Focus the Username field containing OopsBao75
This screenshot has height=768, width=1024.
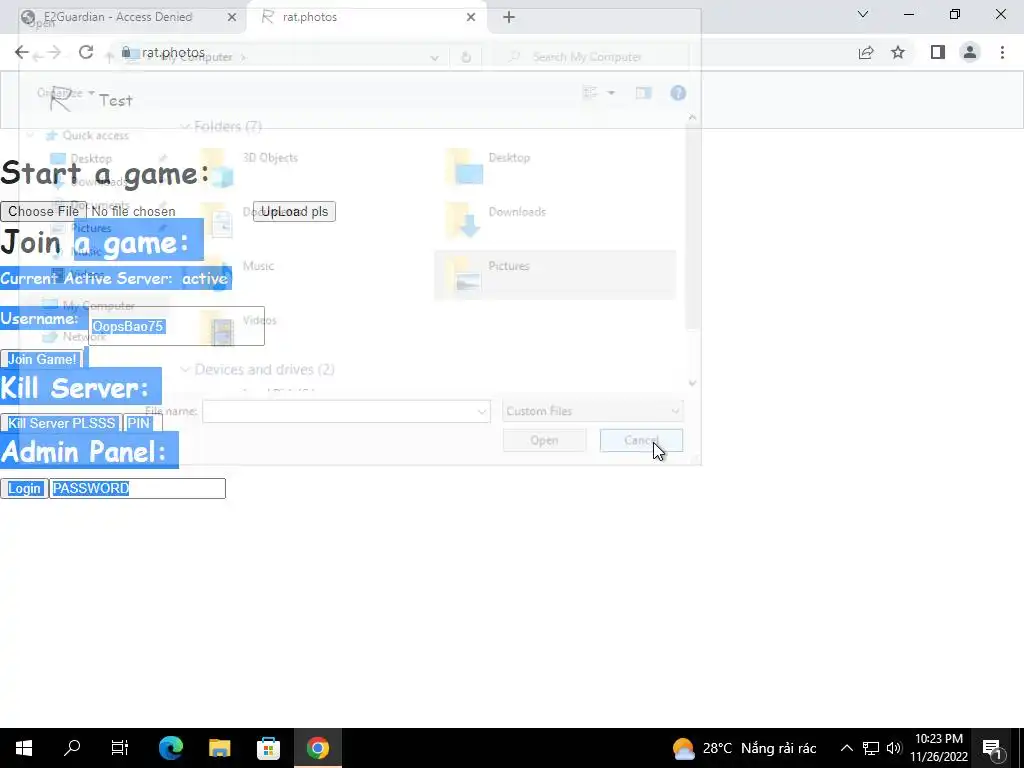click(176, 326)
